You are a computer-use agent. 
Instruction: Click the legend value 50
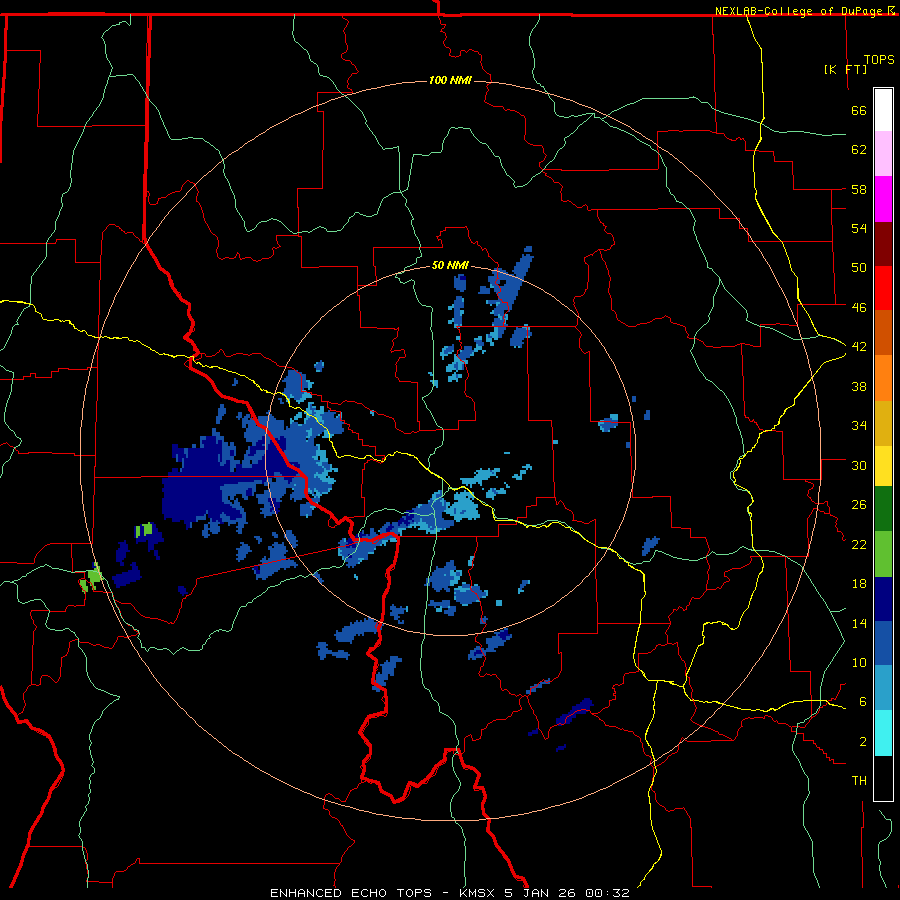(859, 267)
